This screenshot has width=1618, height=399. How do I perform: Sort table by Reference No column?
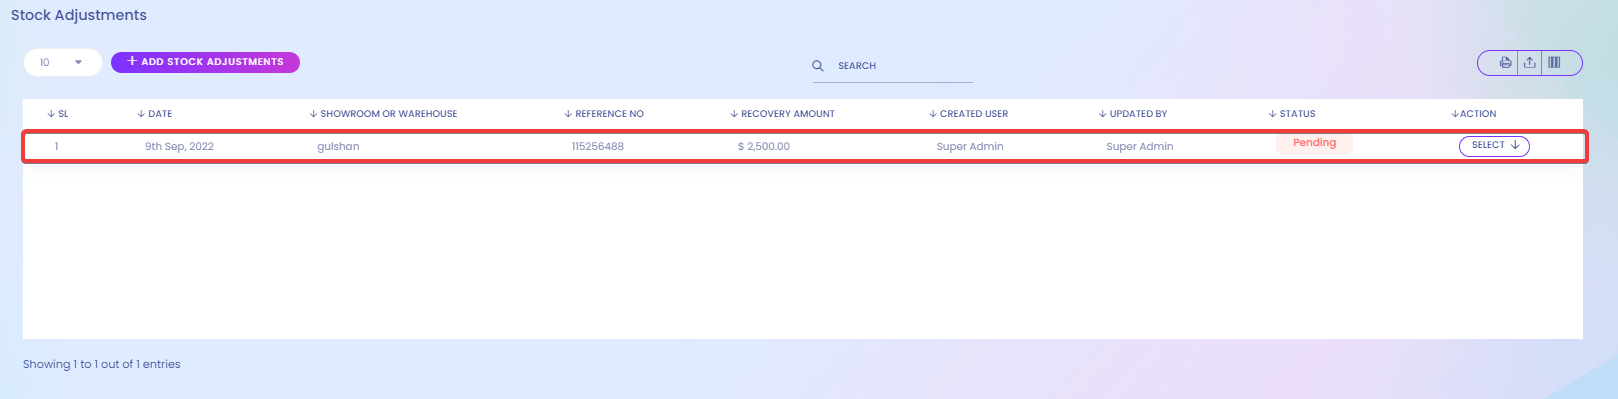click(604, 114)
